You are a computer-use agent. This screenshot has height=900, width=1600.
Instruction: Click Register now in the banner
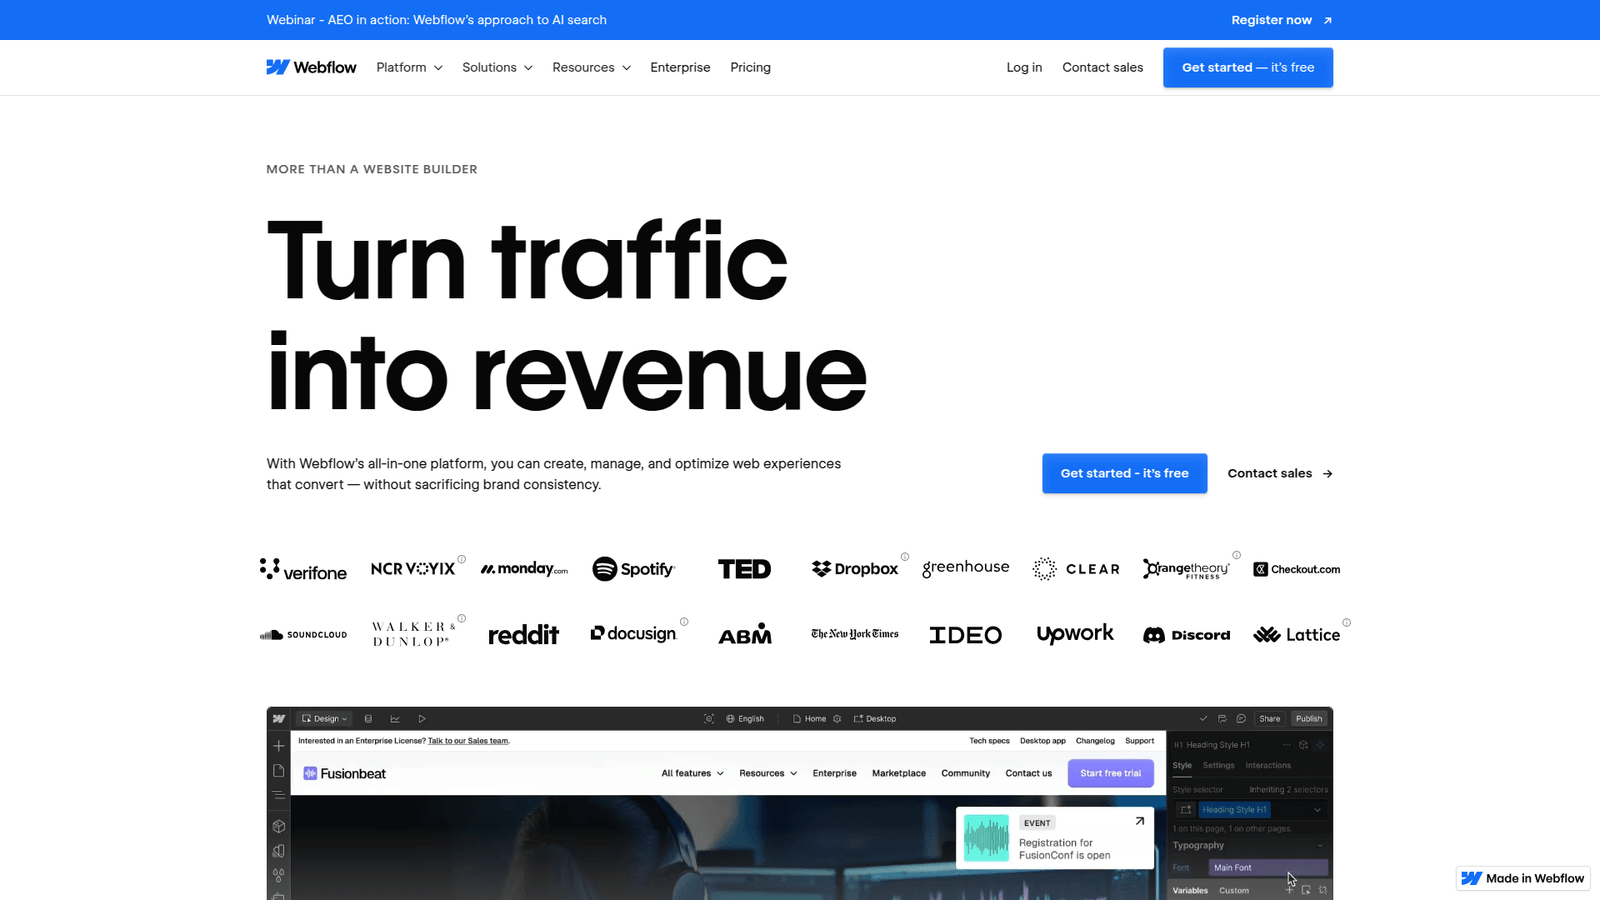(1281, 20)
